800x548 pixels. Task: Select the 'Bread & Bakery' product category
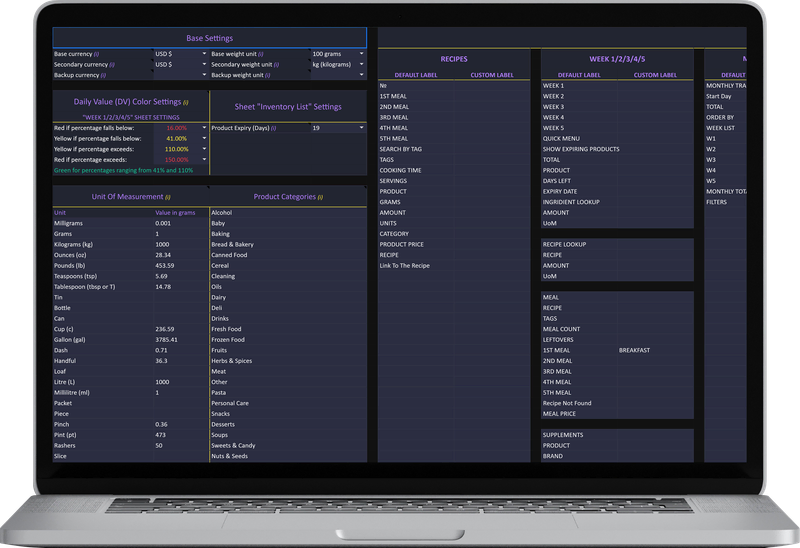[232, 244]
